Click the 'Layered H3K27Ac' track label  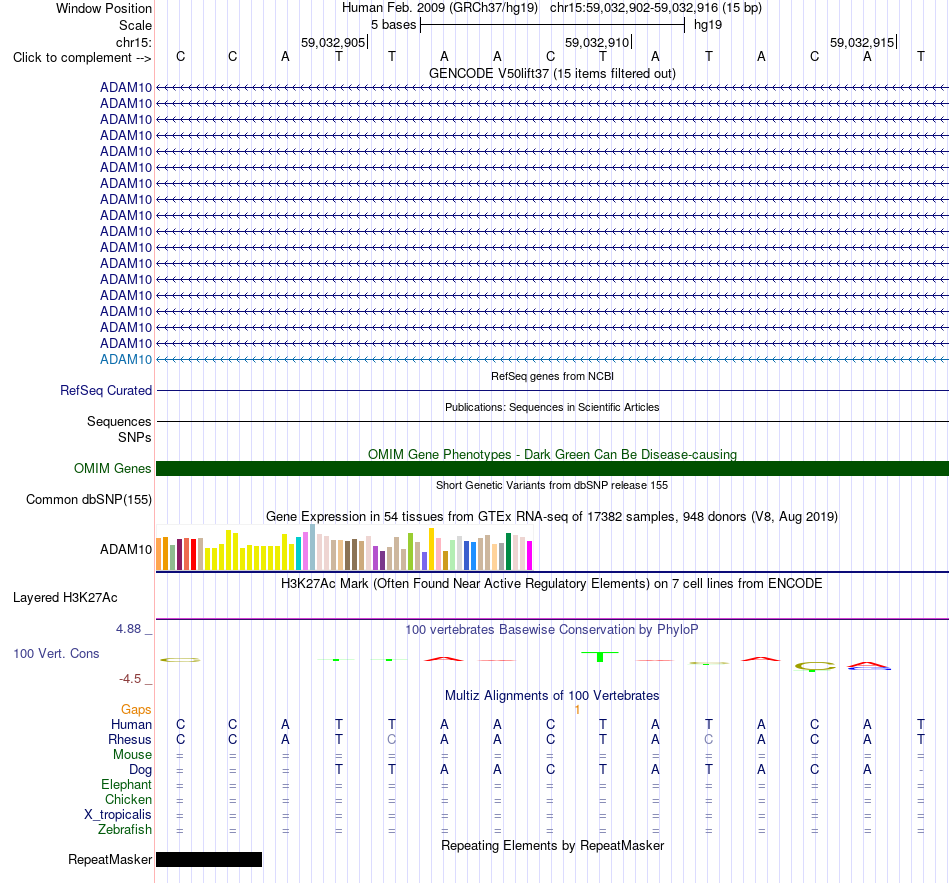pos(65,598)
